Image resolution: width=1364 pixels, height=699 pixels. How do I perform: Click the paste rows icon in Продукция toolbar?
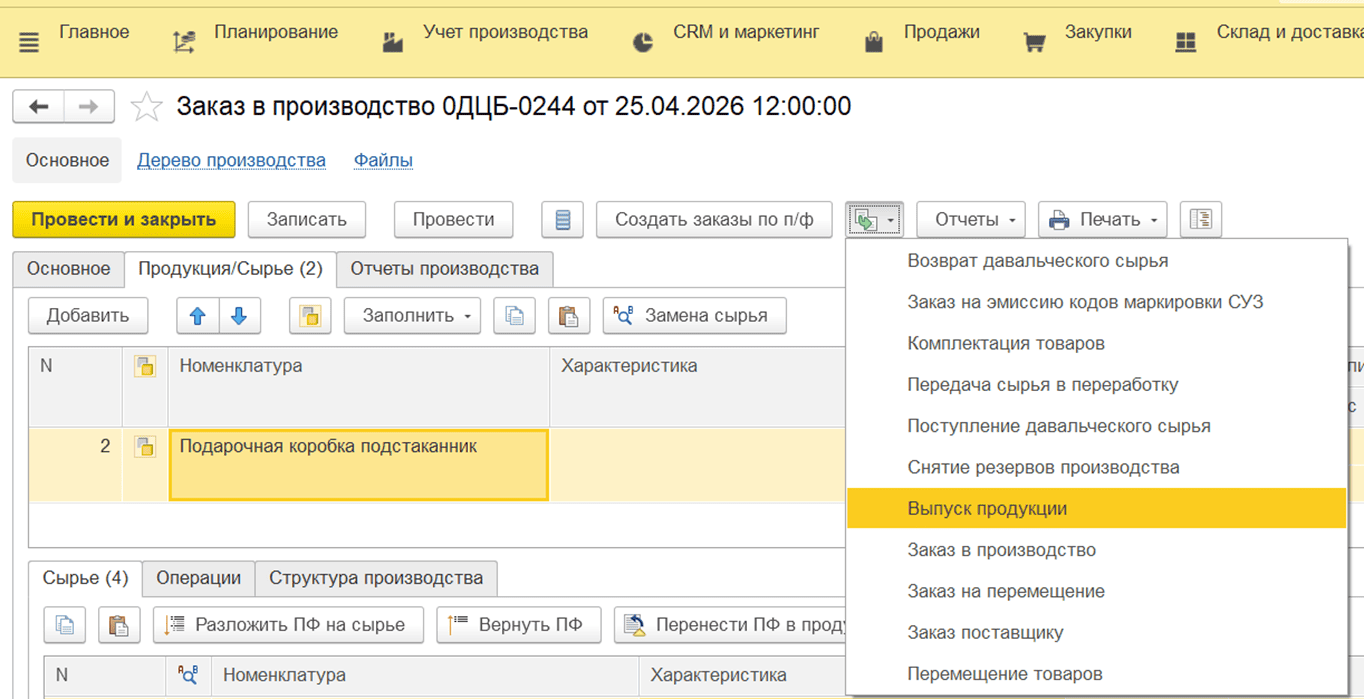point(568,316)
